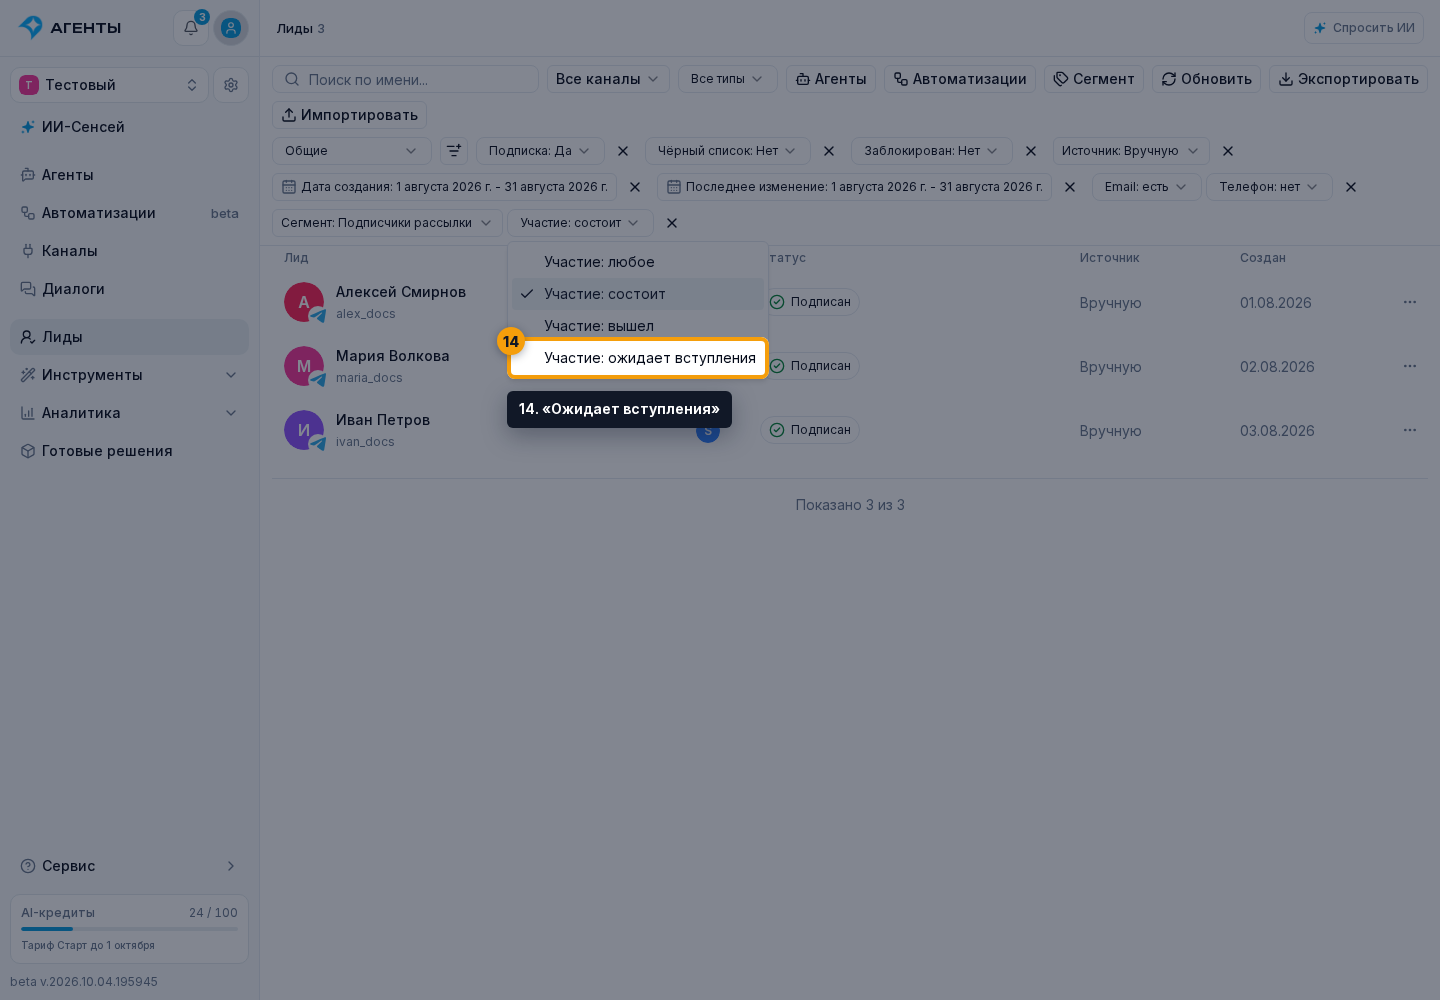This screenshot has height=1000, width=1440.
Task: Click the Сегмент toolbar button
Action: pyautogui.click(x=1094, y=79)
